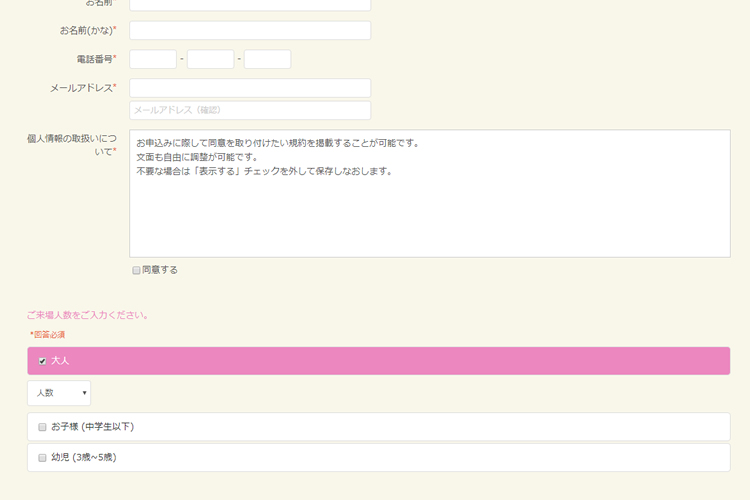
Task: Enable the お子様 (中学生以下) checkbox
Action: coord(42,427)
